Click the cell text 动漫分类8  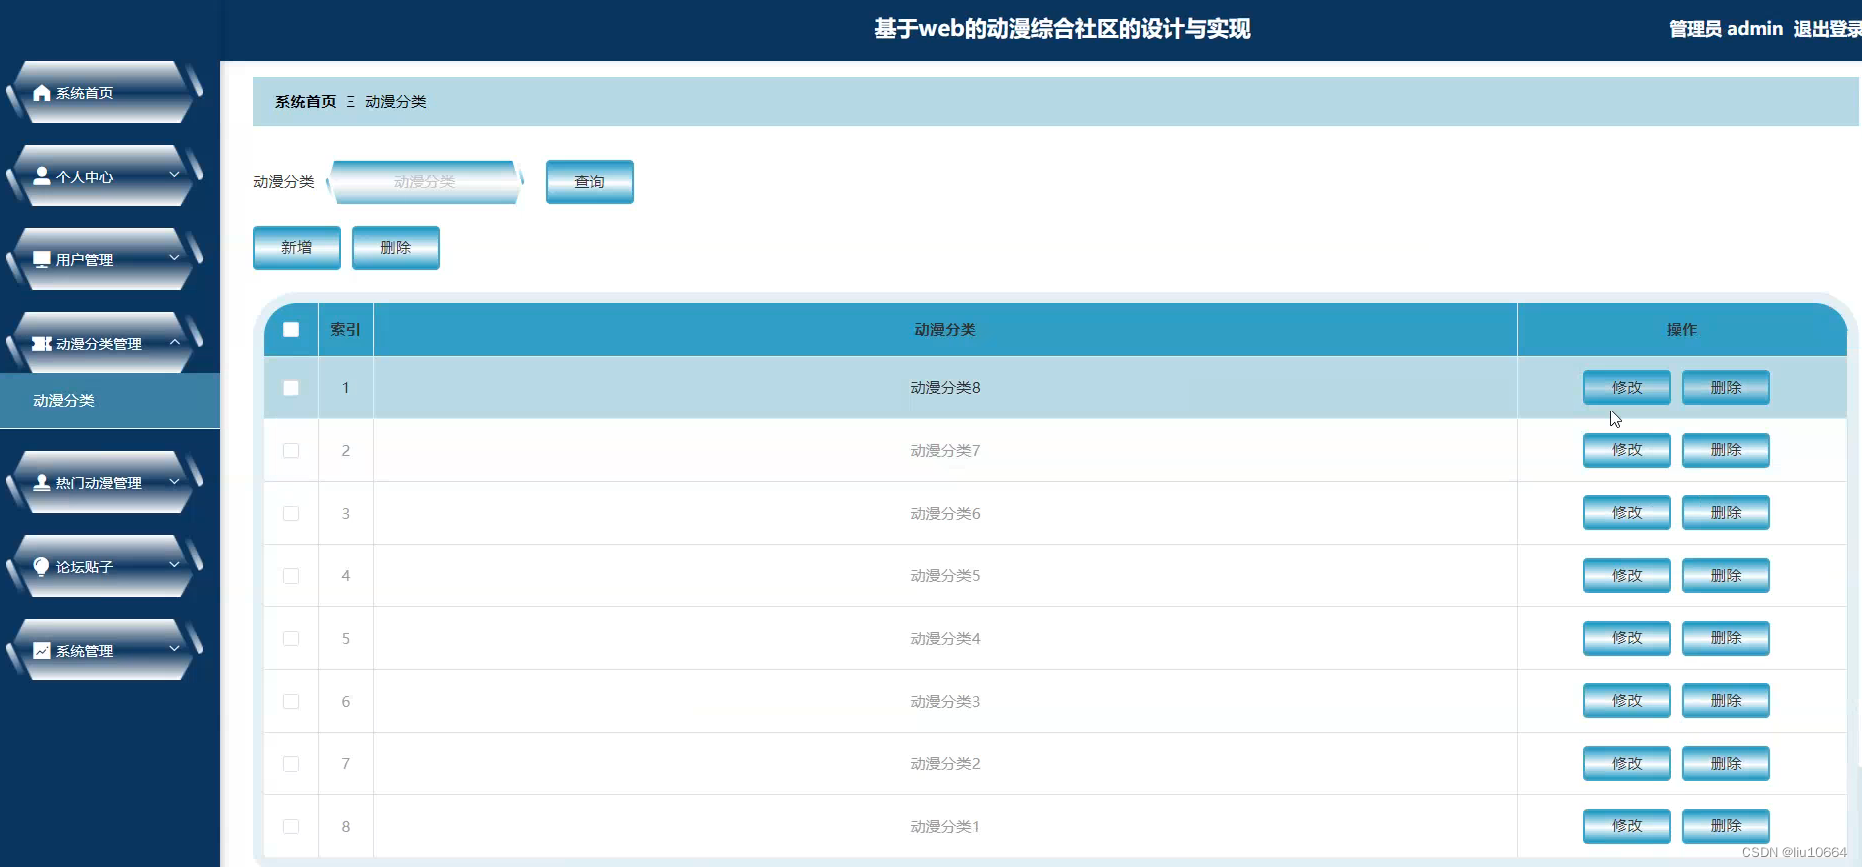[x=945, y=388]
